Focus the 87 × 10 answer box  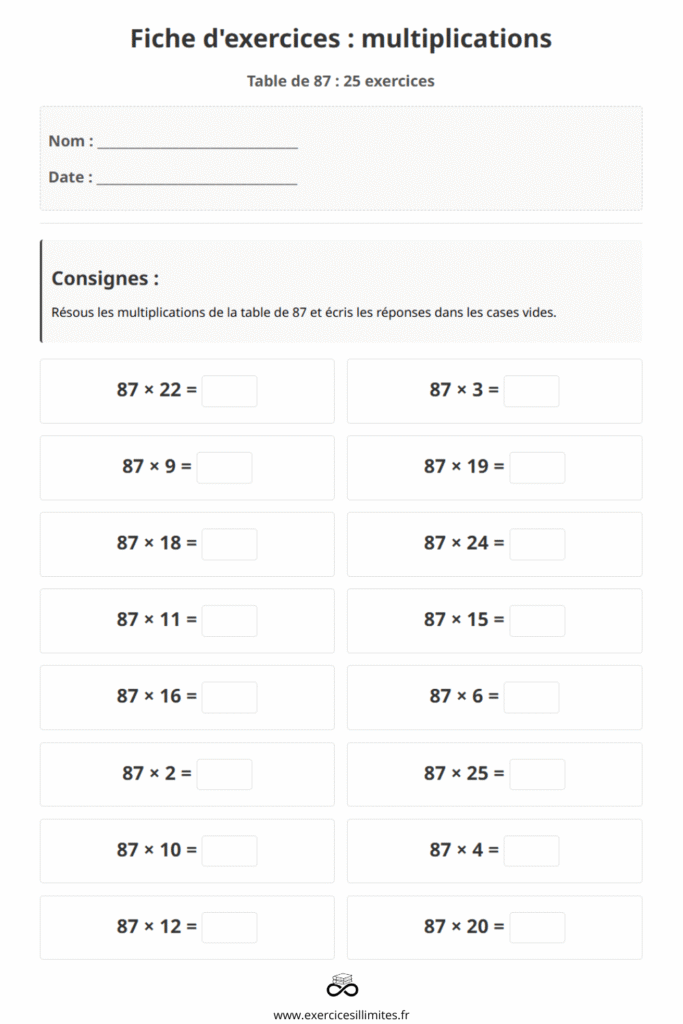(x=229, y=850)
